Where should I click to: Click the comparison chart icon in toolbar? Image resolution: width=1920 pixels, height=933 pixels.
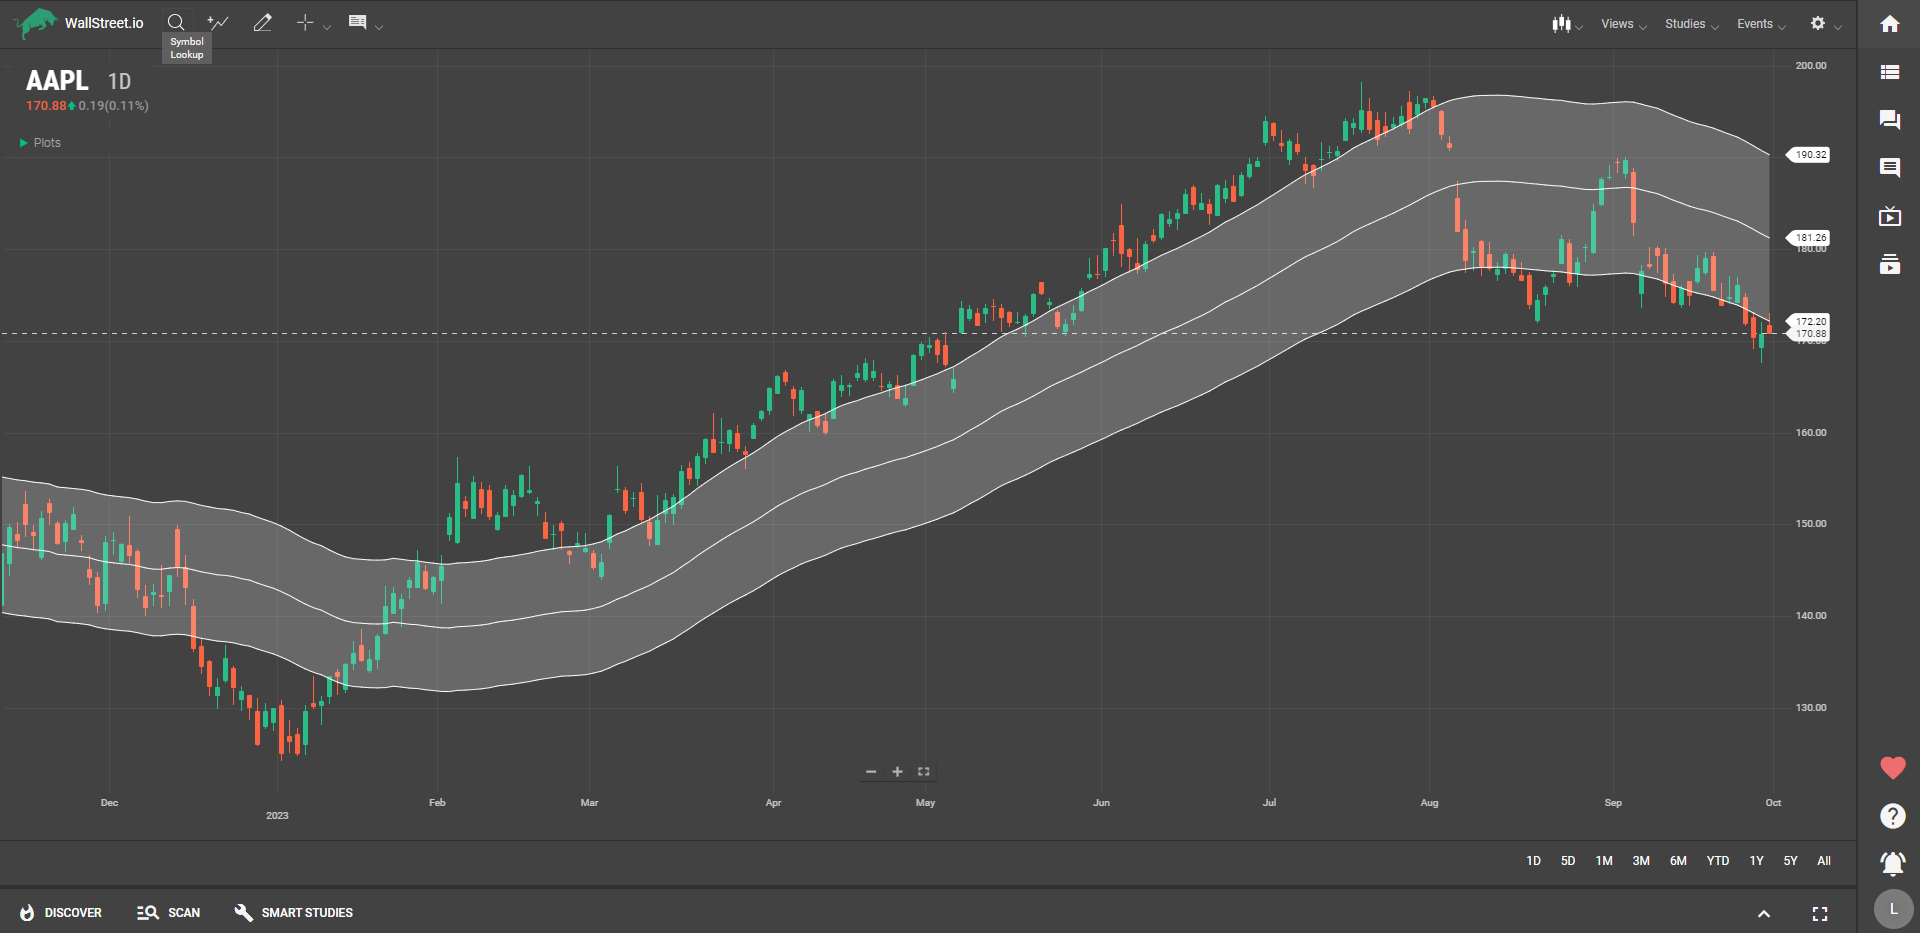pyautogui.click(x=218, y=22)
